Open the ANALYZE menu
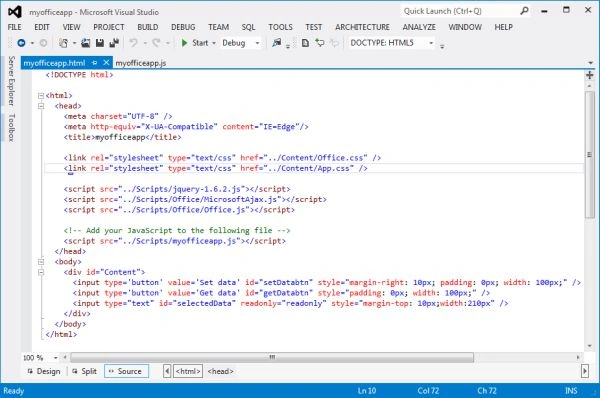The height and width of the screenshot is (398, 600). click(419, 27)
